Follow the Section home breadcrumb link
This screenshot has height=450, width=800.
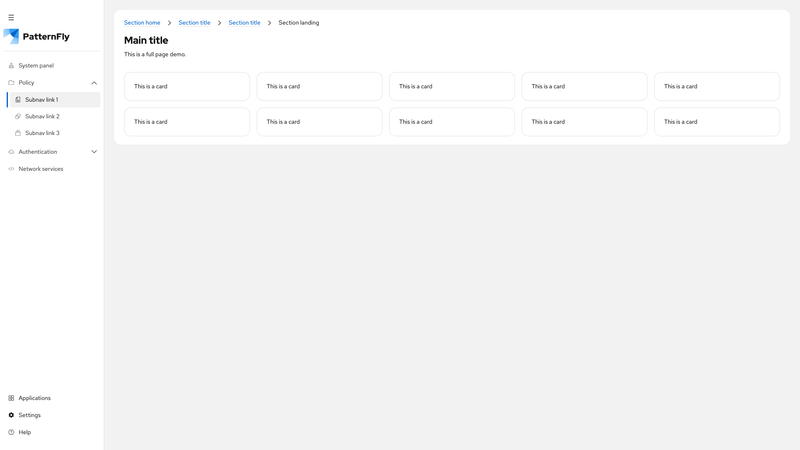point(142,22)
